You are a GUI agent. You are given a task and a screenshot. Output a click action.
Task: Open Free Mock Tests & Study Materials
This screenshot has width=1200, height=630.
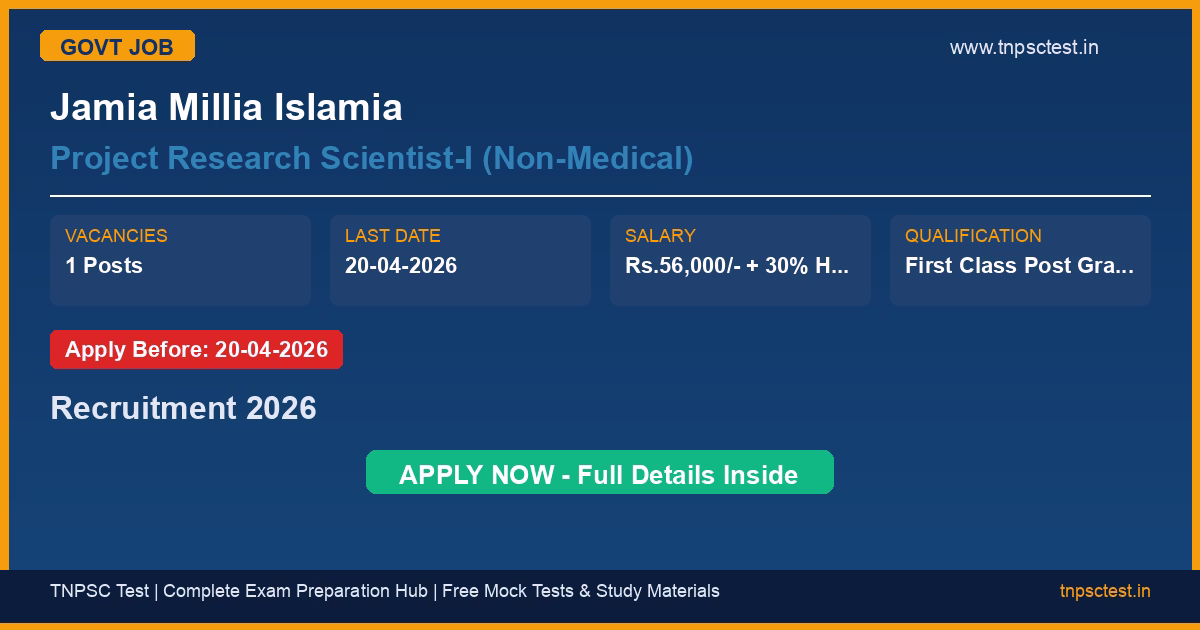(580, 591)
